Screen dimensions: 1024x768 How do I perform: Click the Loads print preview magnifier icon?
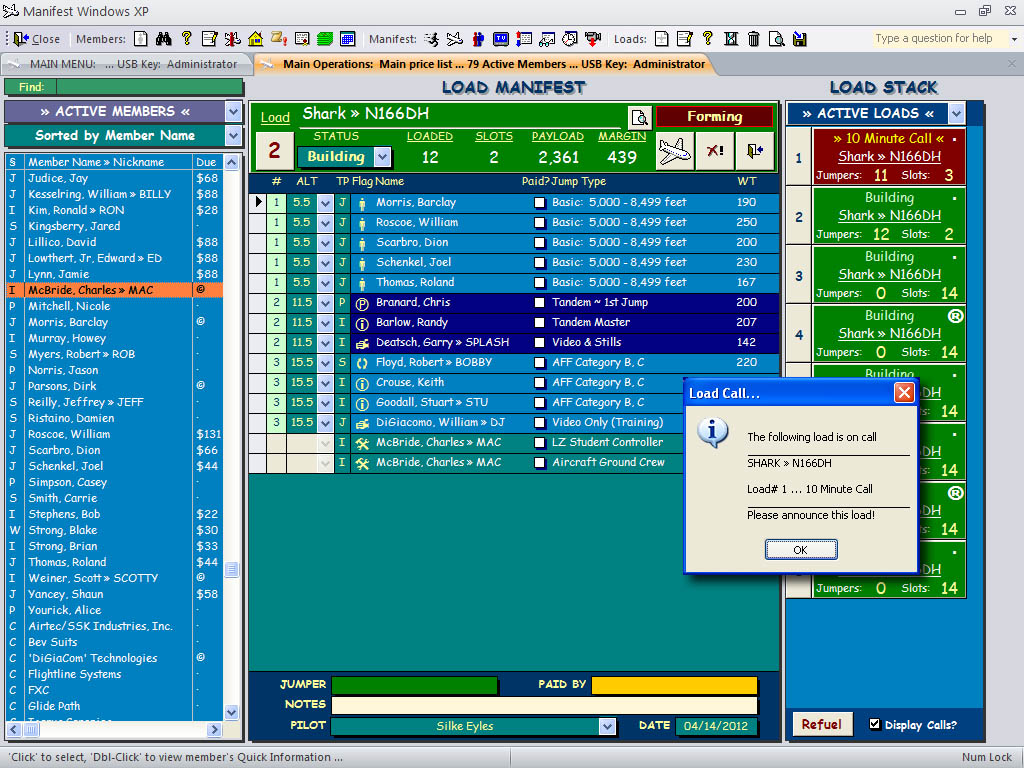pos(776,39)
